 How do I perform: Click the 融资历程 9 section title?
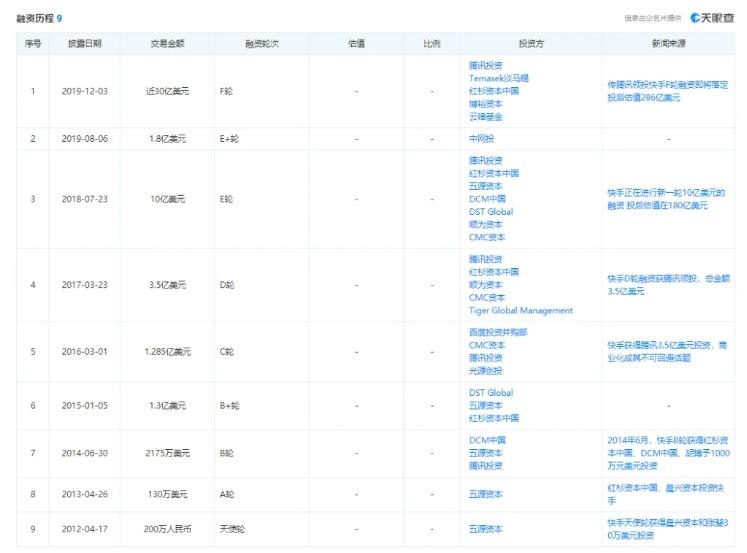pyautogui.click(x=39, y=19)
